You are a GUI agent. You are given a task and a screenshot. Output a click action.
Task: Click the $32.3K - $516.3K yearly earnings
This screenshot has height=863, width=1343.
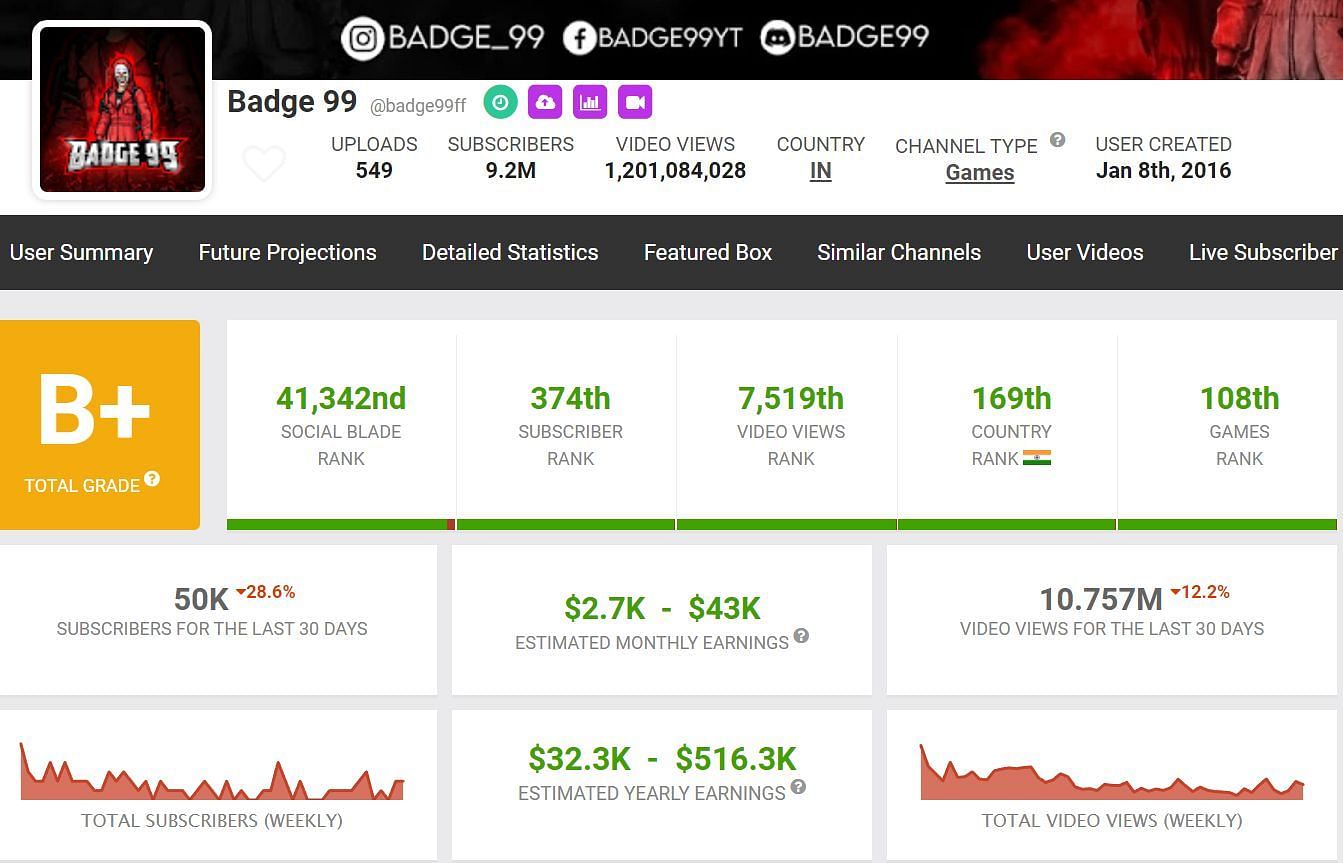click(x=662, y=759)
